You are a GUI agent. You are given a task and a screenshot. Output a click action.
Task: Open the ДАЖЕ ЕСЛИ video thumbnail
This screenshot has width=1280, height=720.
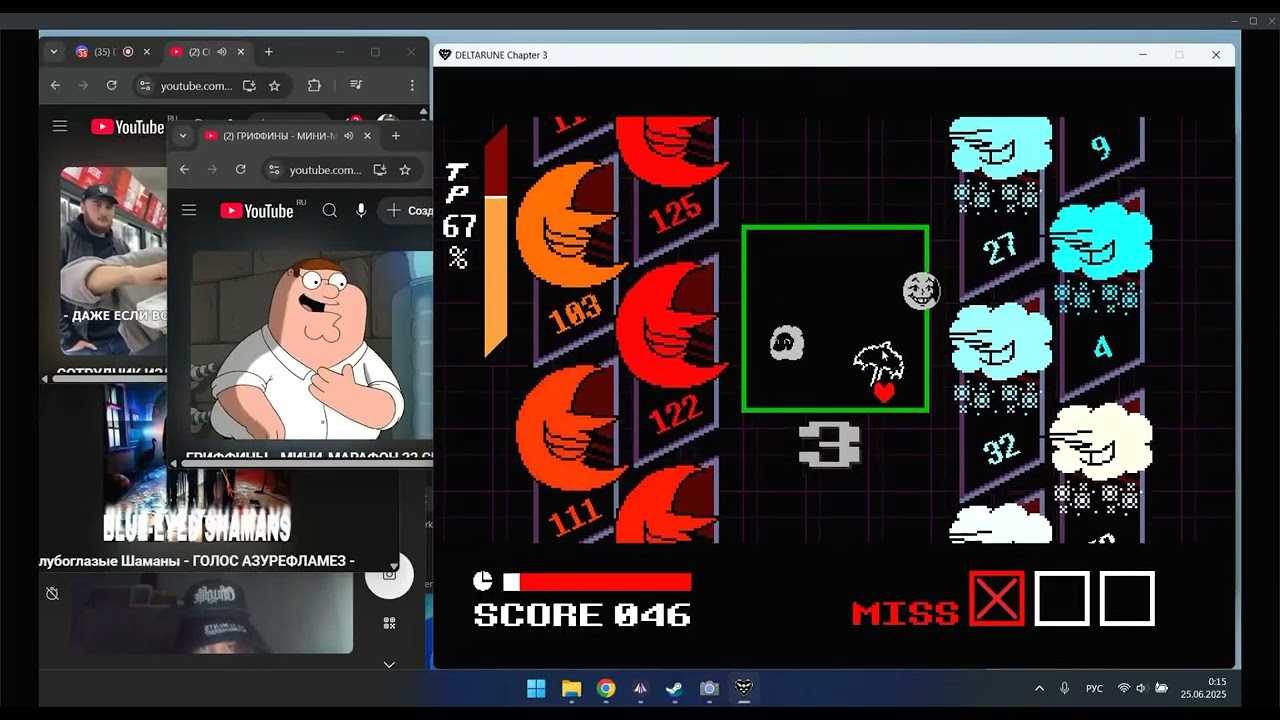tap(113, 261)
